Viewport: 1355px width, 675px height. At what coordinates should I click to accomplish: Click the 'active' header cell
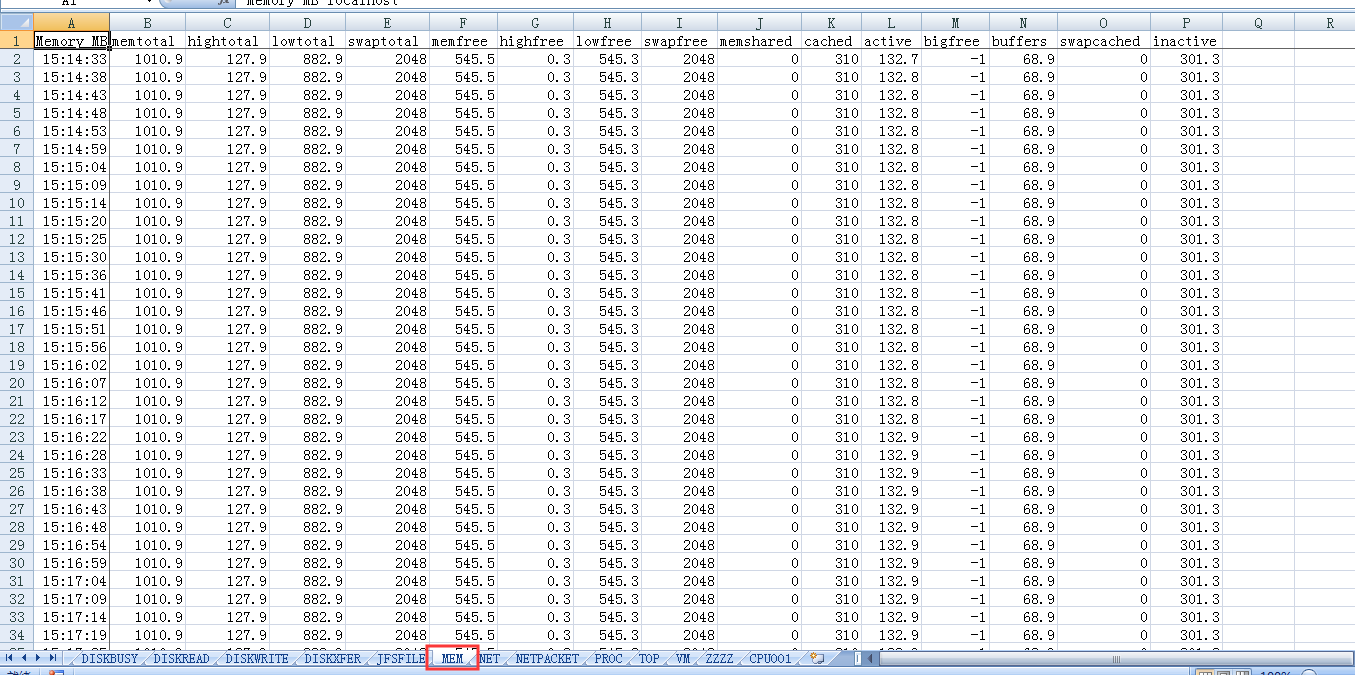click(890, 41)
